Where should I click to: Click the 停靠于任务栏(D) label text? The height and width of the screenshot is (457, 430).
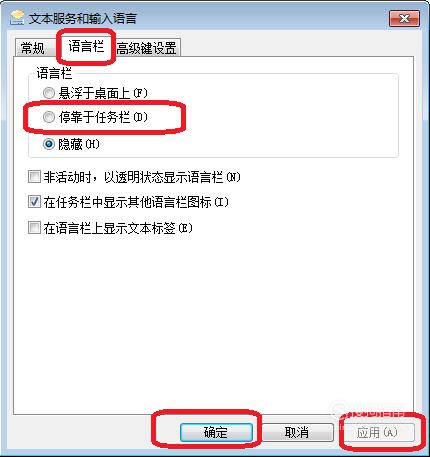[103, 117]
